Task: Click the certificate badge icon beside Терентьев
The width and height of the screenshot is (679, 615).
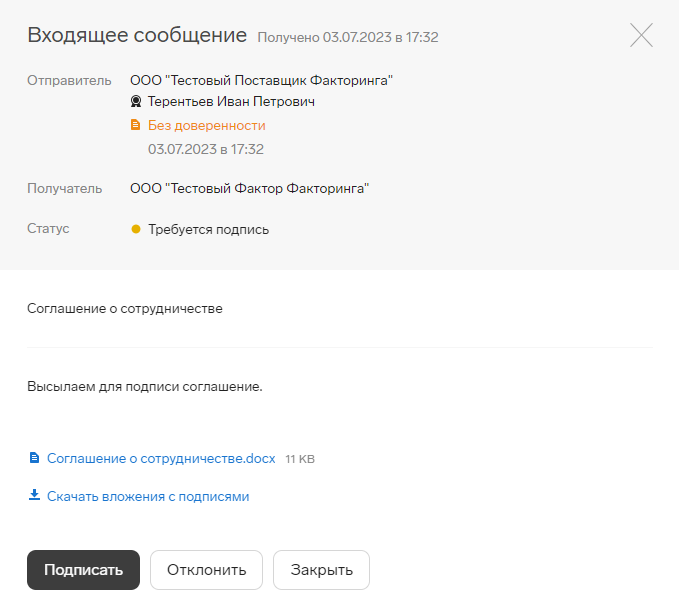Action: (136, 101)
